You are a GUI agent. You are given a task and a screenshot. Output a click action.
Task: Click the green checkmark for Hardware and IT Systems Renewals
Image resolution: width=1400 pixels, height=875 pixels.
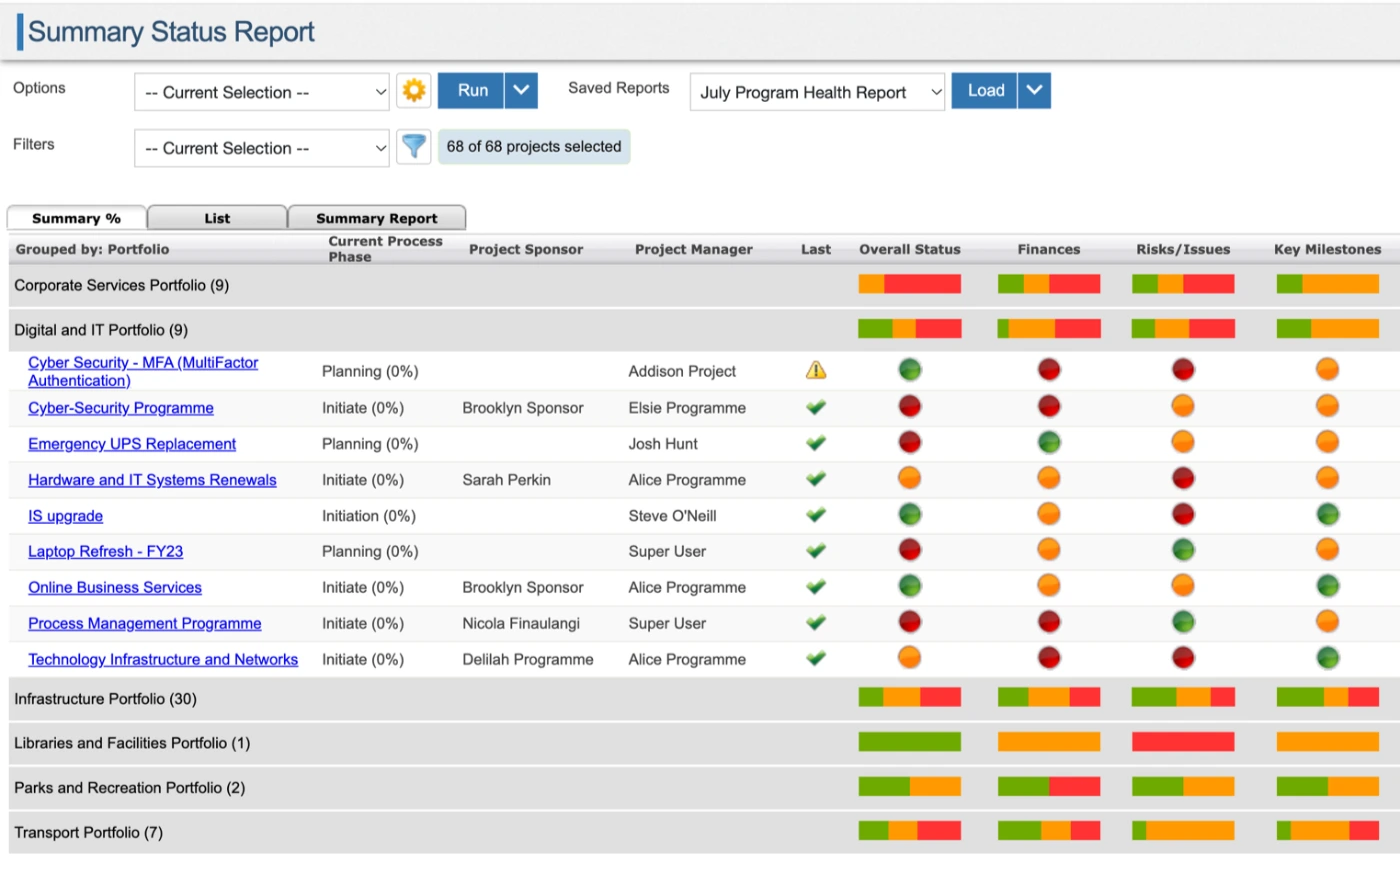pyautogui.click(x=816, y=480)
